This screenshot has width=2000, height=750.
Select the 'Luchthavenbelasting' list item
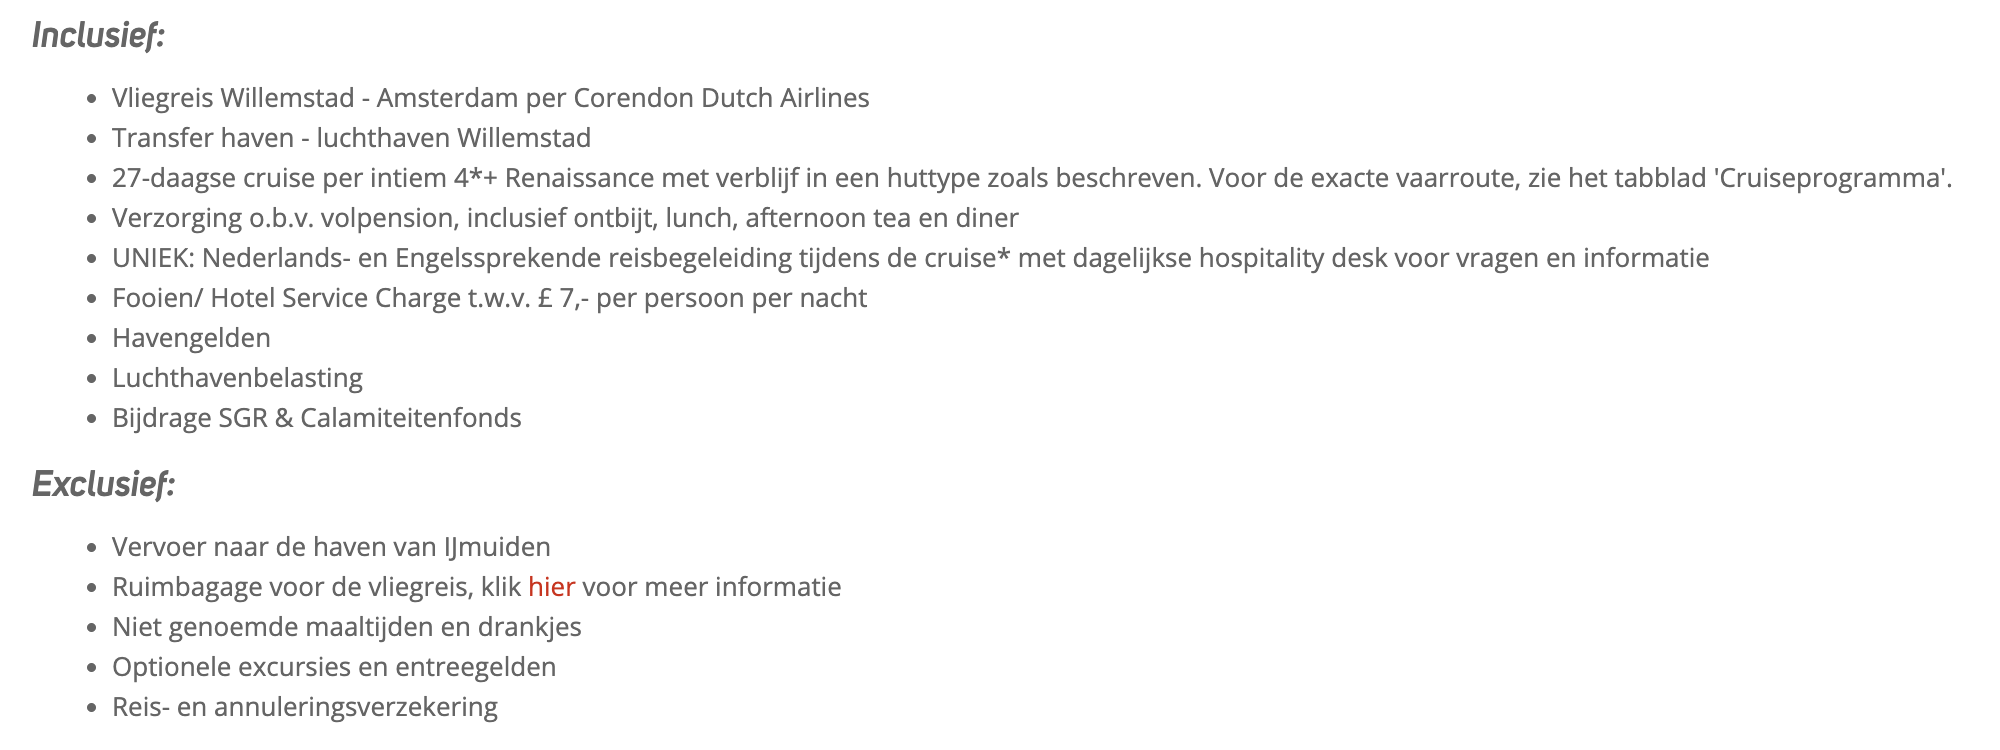click(237, 378)
